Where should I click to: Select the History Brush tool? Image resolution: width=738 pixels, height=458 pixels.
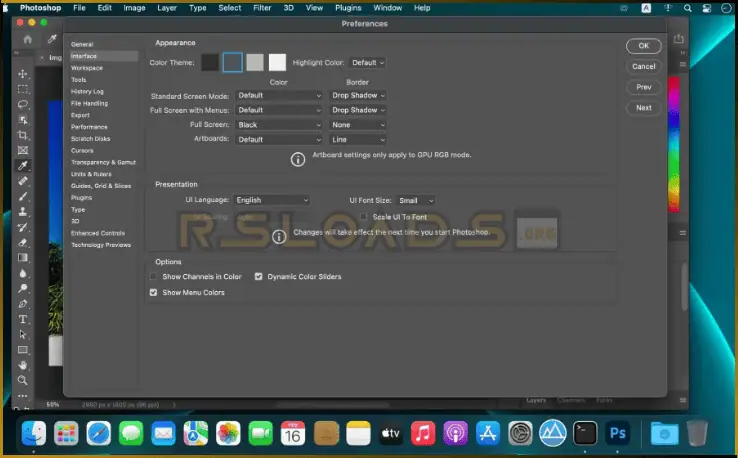[x=23, y=227]
